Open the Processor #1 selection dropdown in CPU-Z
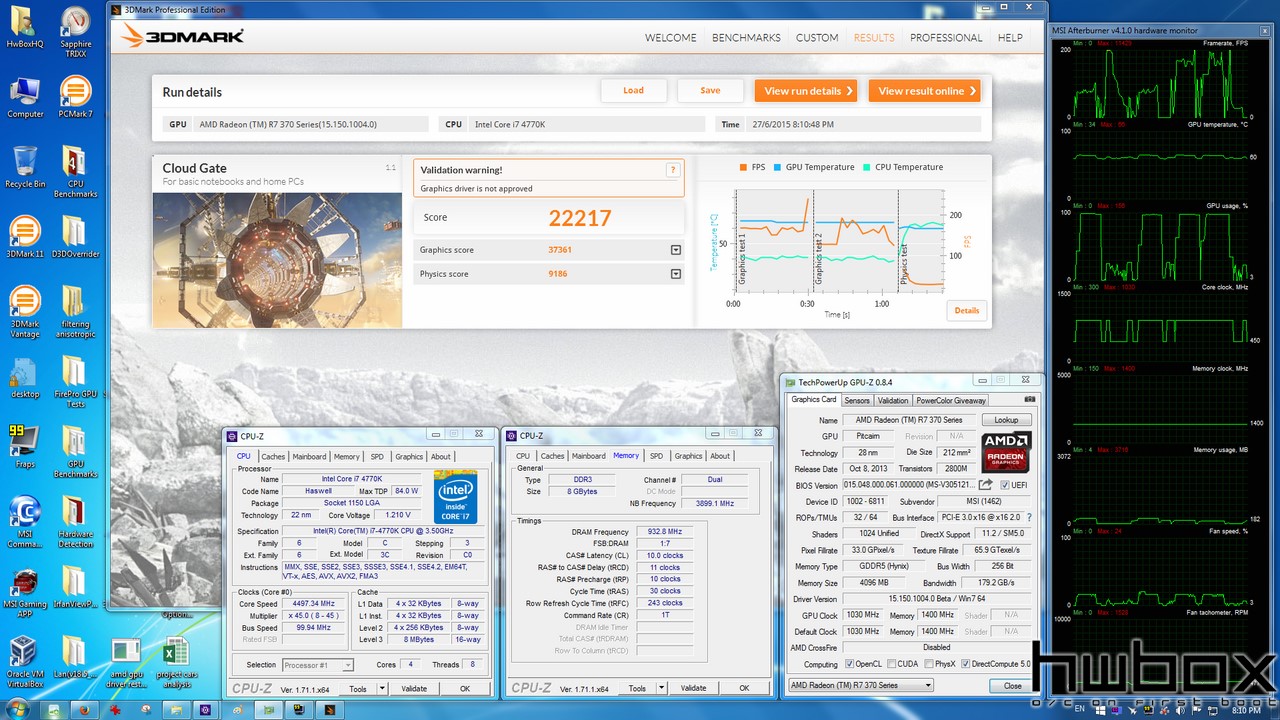1280x720 pixels. pyautogui.click(x=317, y=665)
